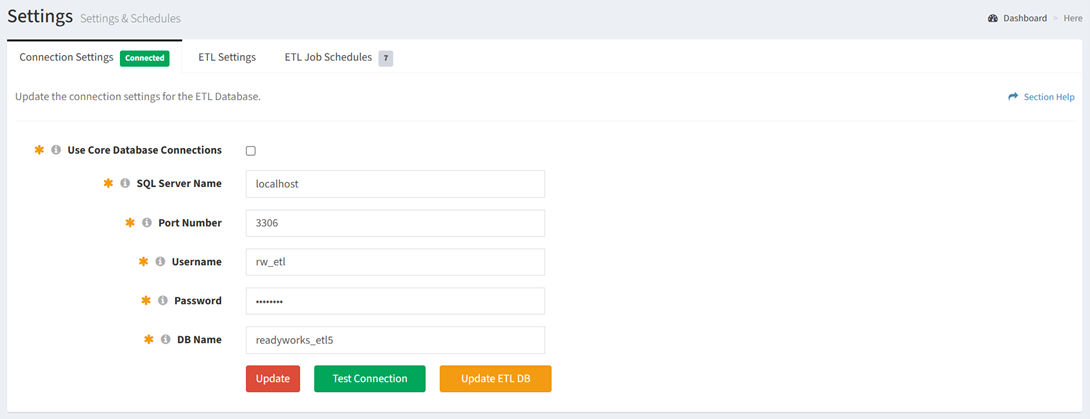
Task: Focus the Port Number input field
Action: 395,223
